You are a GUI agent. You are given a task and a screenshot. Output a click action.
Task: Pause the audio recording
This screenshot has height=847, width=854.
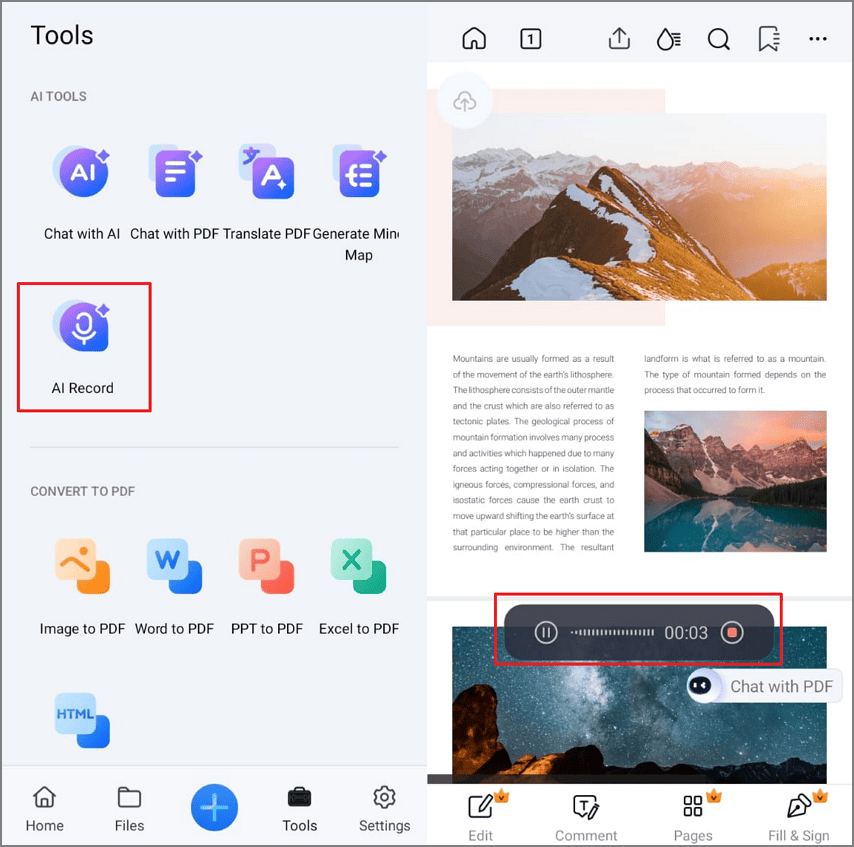click(545, 632)
